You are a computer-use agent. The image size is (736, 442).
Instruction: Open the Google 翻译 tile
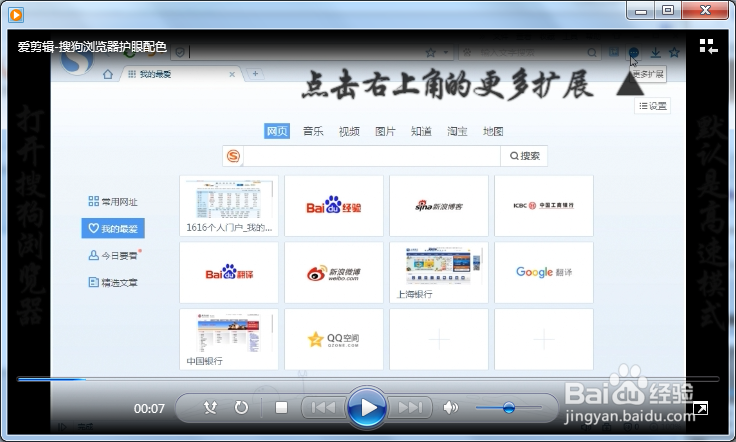coord(544,273)
